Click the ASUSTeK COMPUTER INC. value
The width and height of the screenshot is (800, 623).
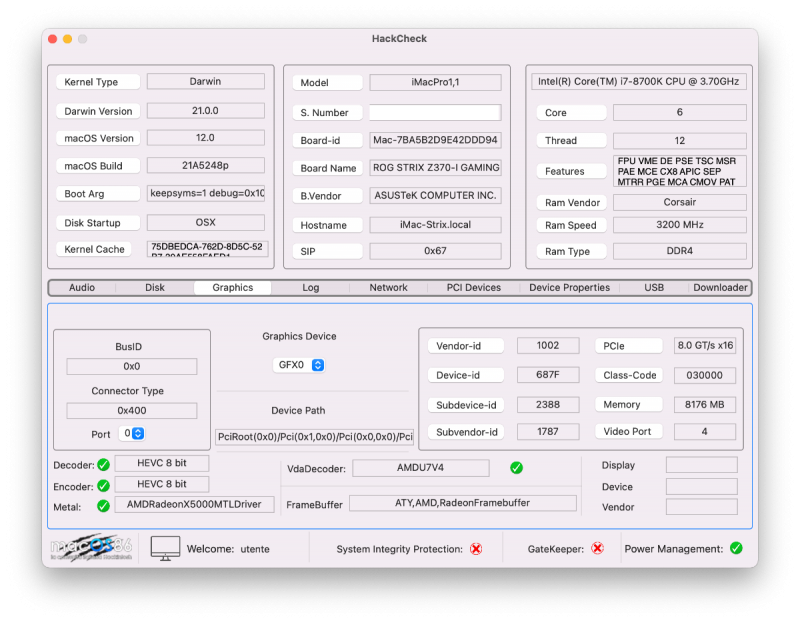(435, 195)
